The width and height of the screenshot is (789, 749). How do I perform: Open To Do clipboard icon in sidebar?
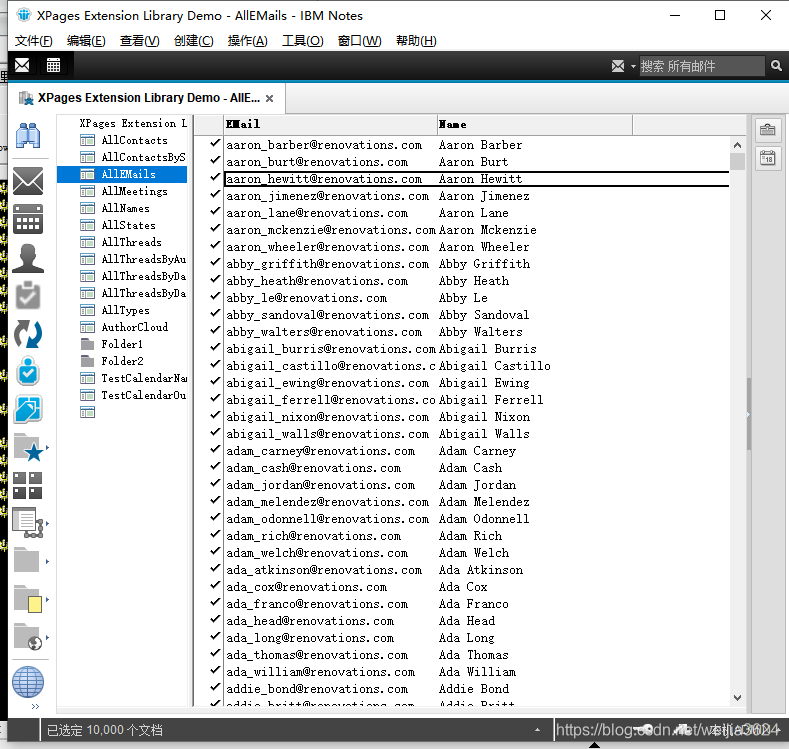28,296
